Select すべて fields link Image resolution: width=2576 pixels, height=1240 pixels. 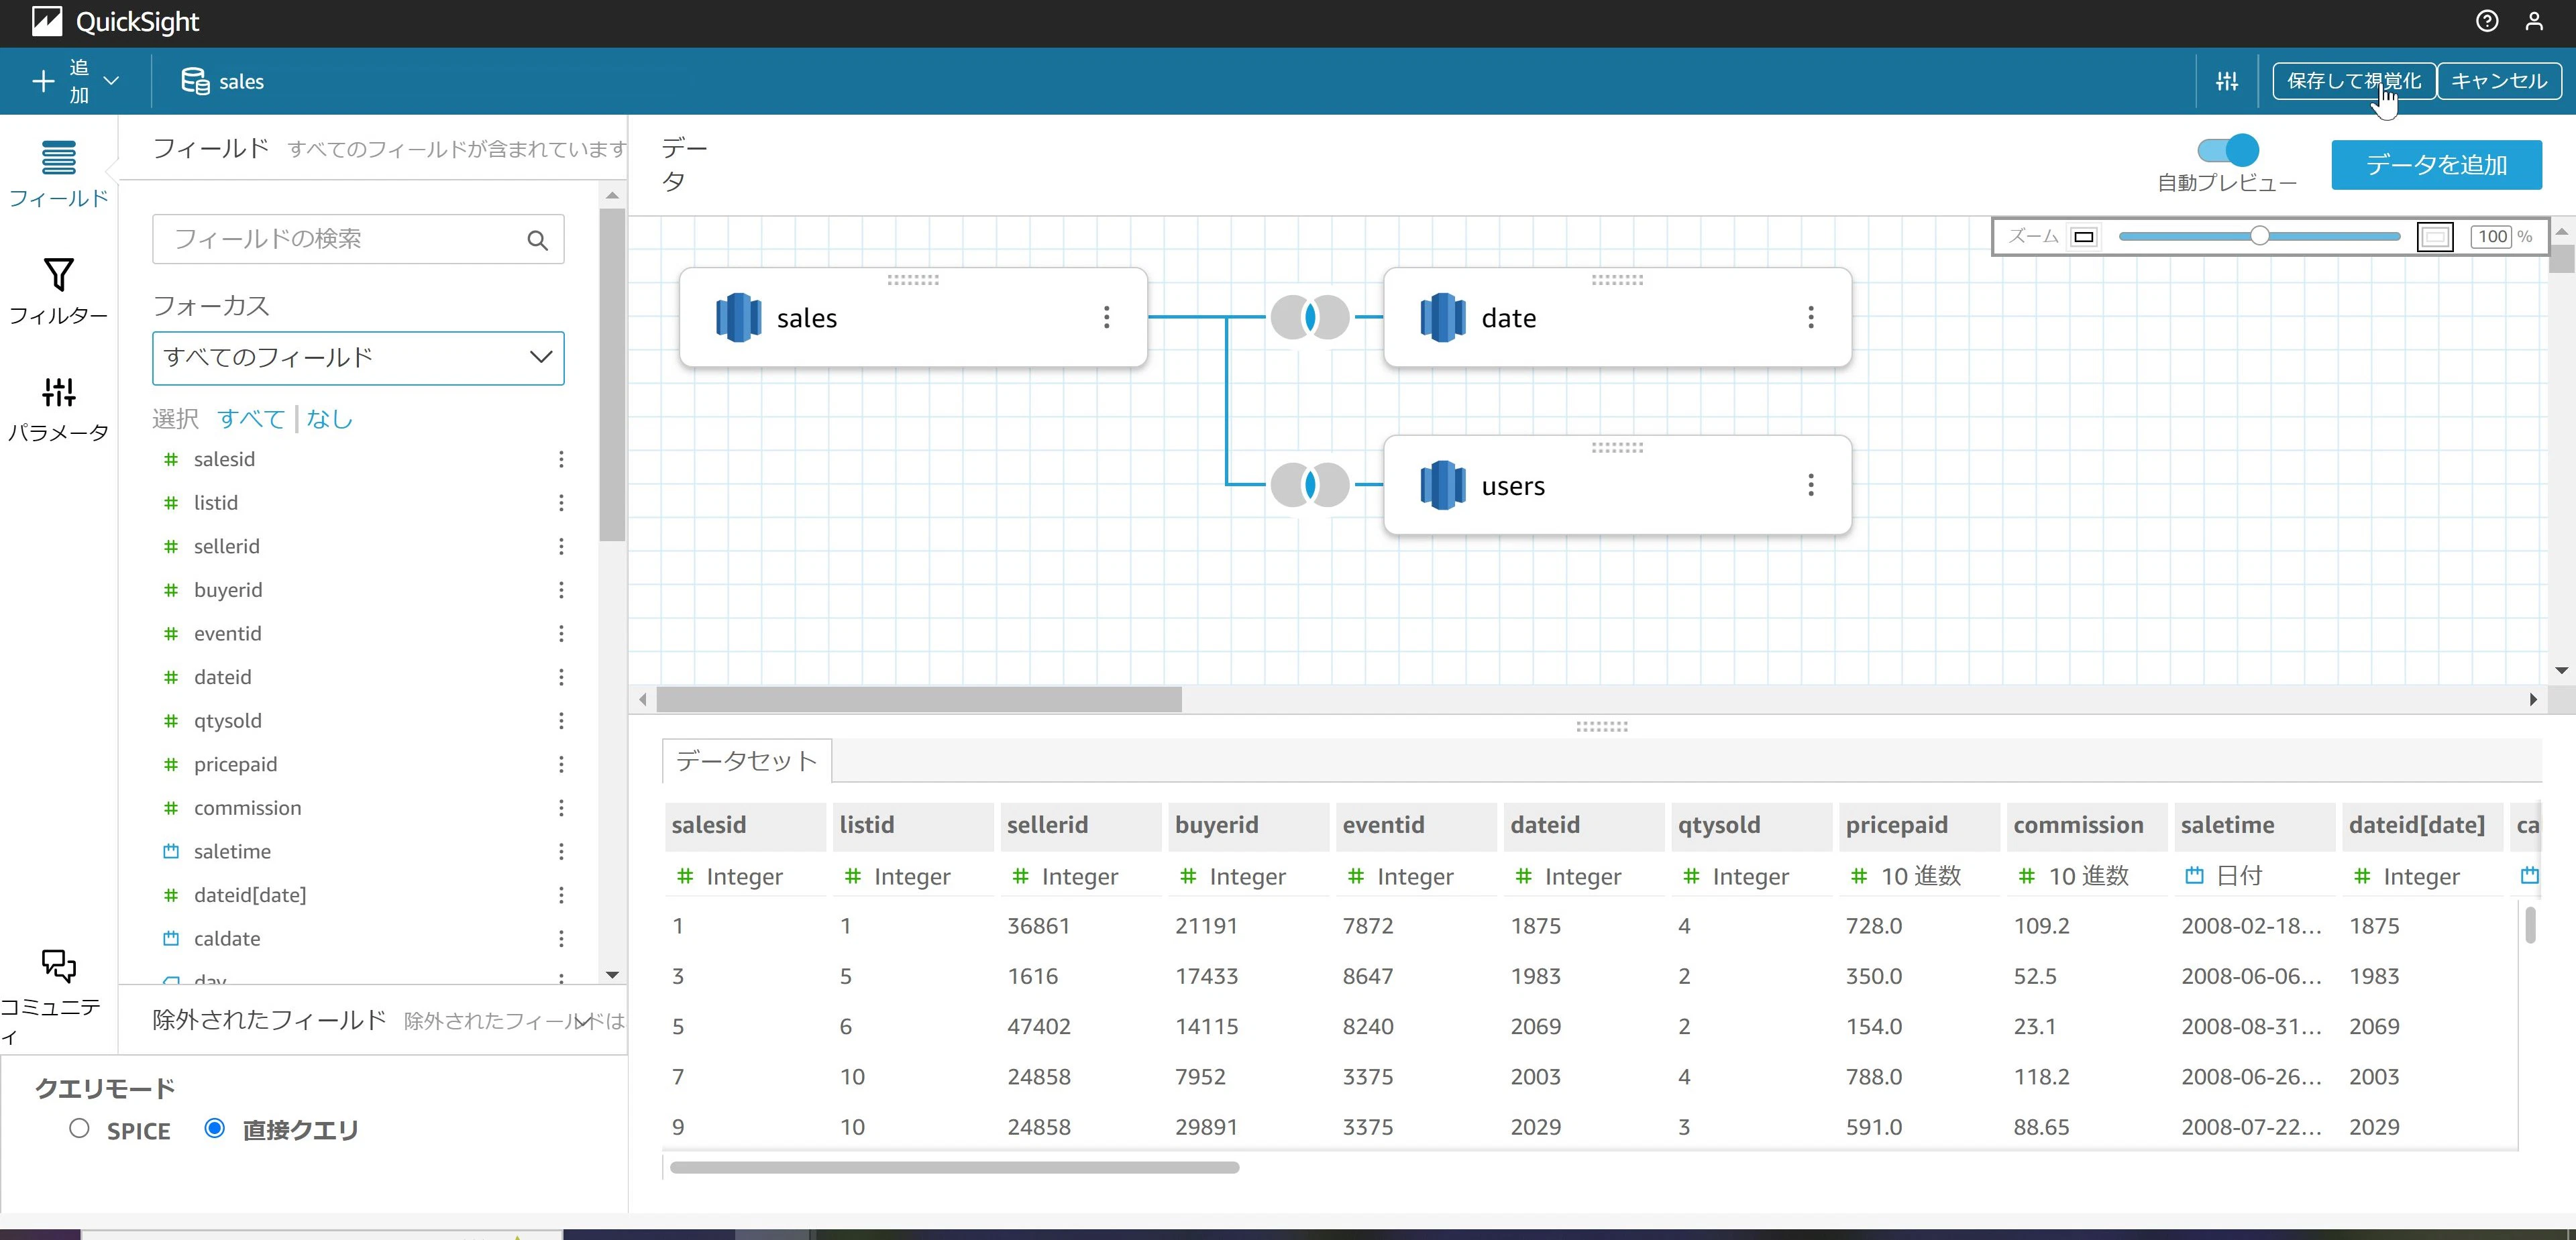[x=251, y=418]
